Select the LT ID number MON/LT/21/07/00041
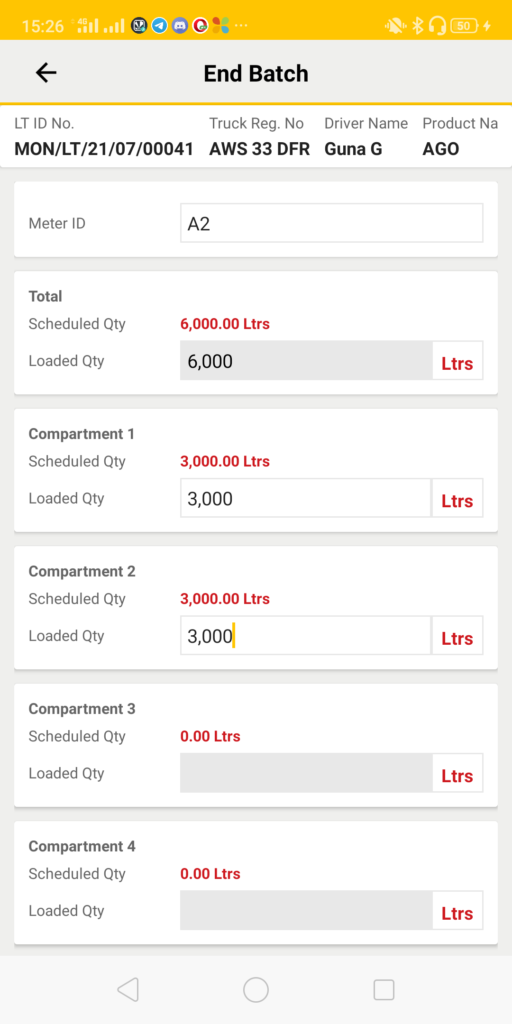 [104, 149]
